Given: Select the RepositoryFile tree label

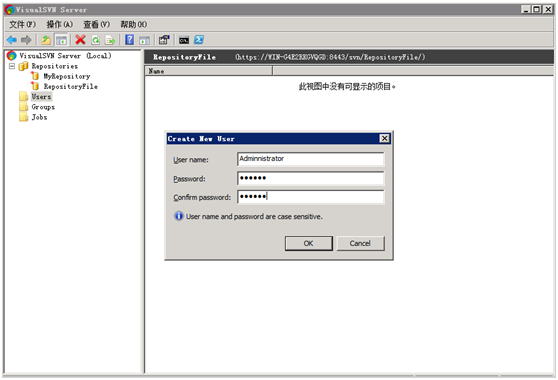Looking at the screenshot, I should [x=70, y=86].
